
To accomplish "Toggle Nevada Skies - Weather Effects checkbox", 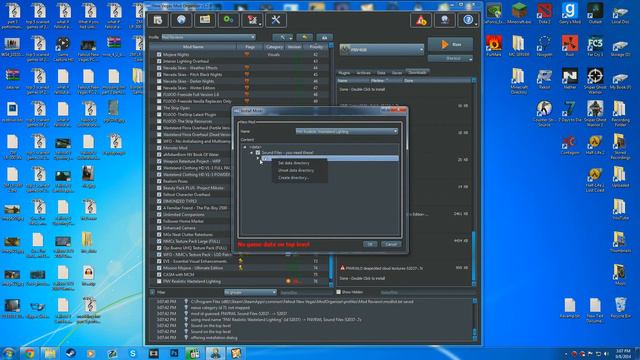I will click(159, 68).
